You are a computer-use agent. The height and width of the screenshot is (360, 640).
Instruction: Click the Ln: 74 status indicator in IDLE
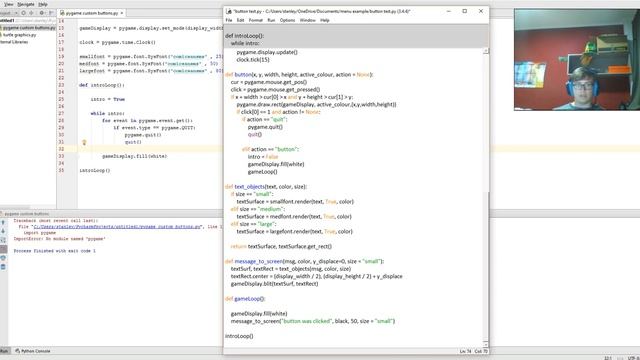[465, 351]
